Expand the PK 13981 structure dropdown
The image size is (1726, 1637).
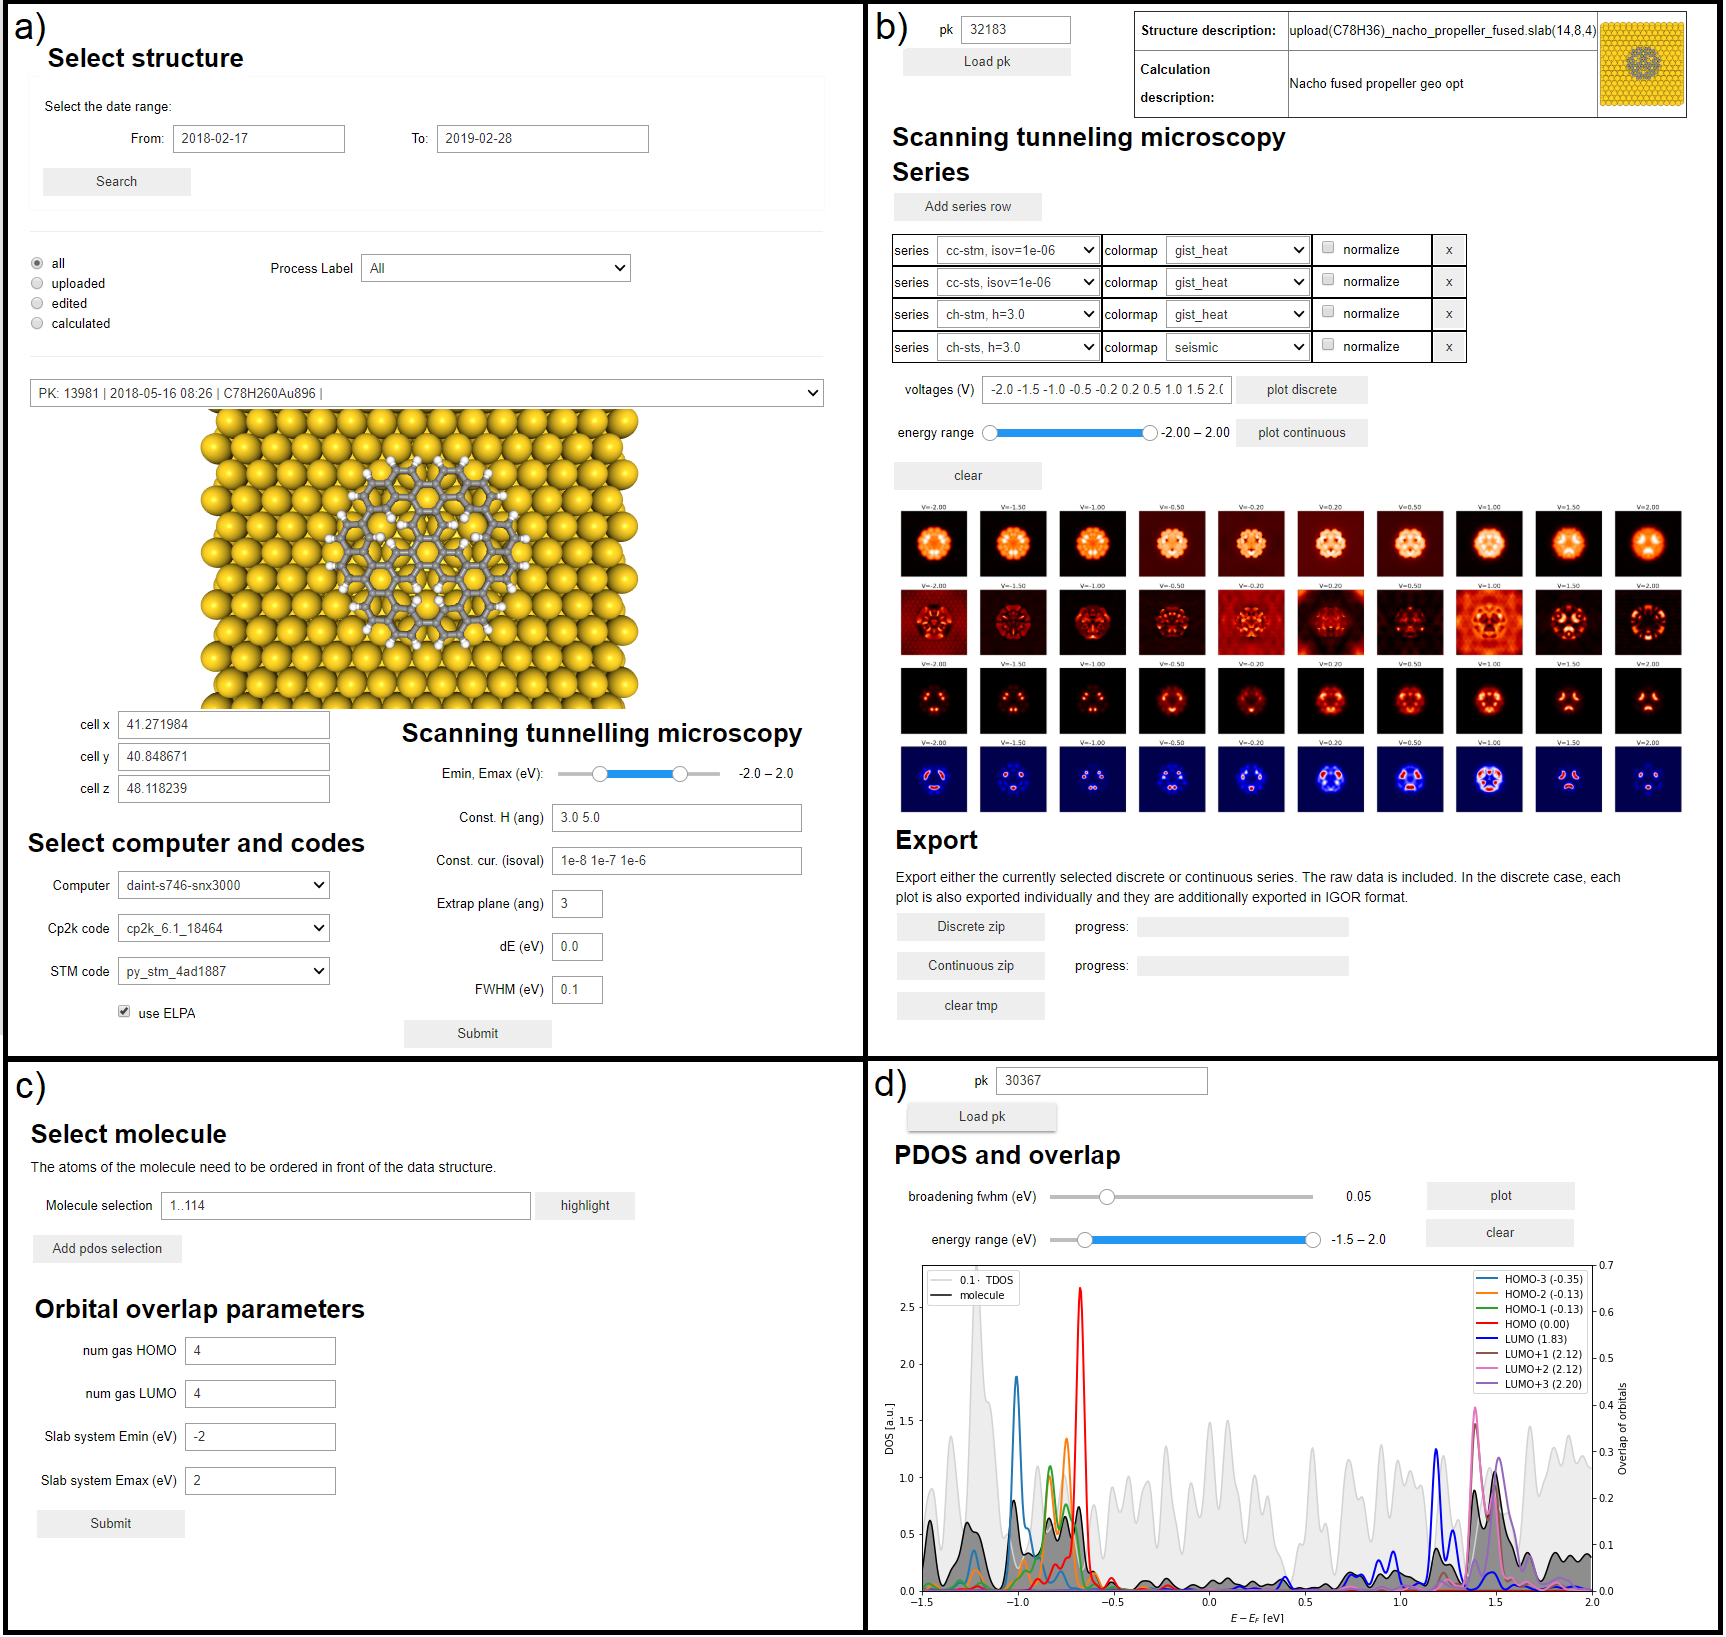(426, 394)
